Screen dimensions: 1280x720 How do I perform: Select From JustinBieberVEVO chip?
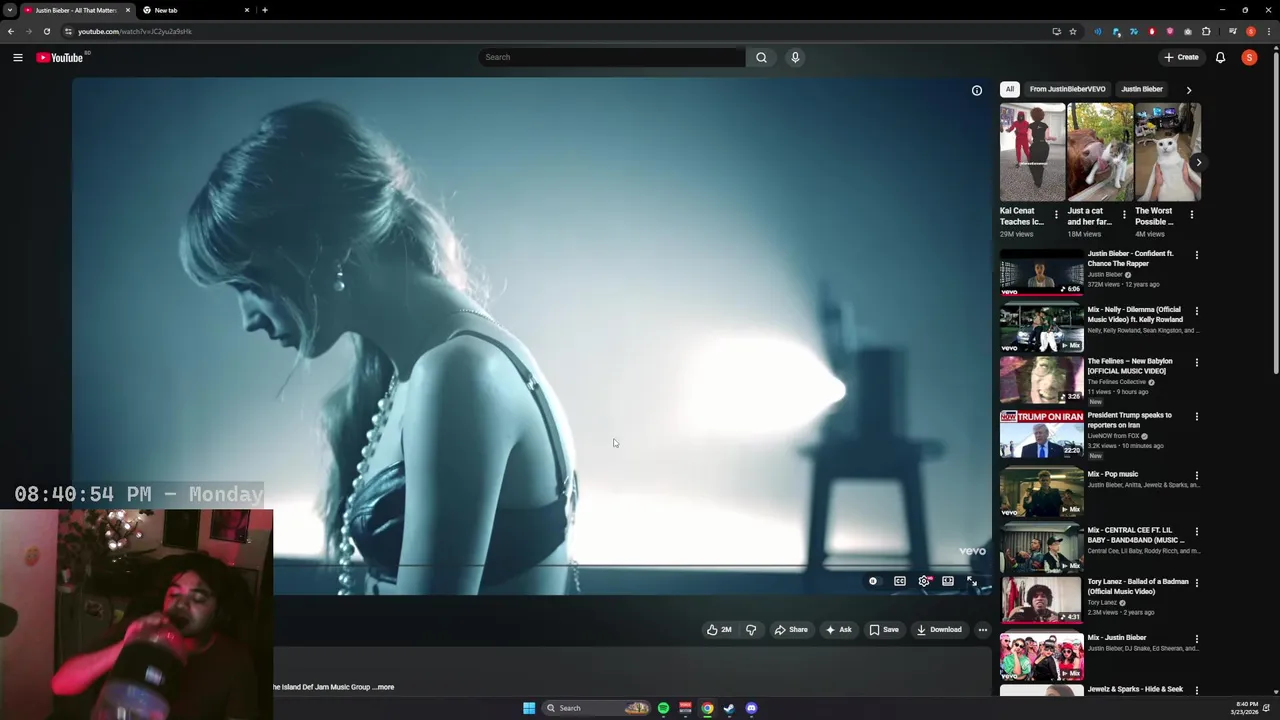(x=1067, y=89)
